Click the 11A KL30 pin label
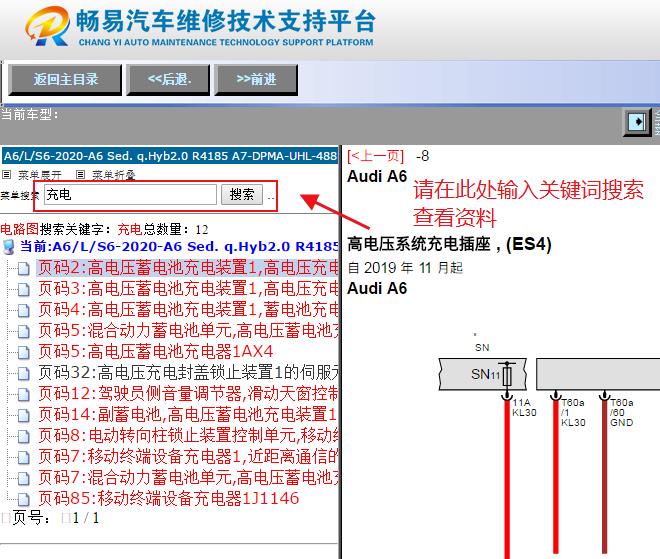 (524, 407)
